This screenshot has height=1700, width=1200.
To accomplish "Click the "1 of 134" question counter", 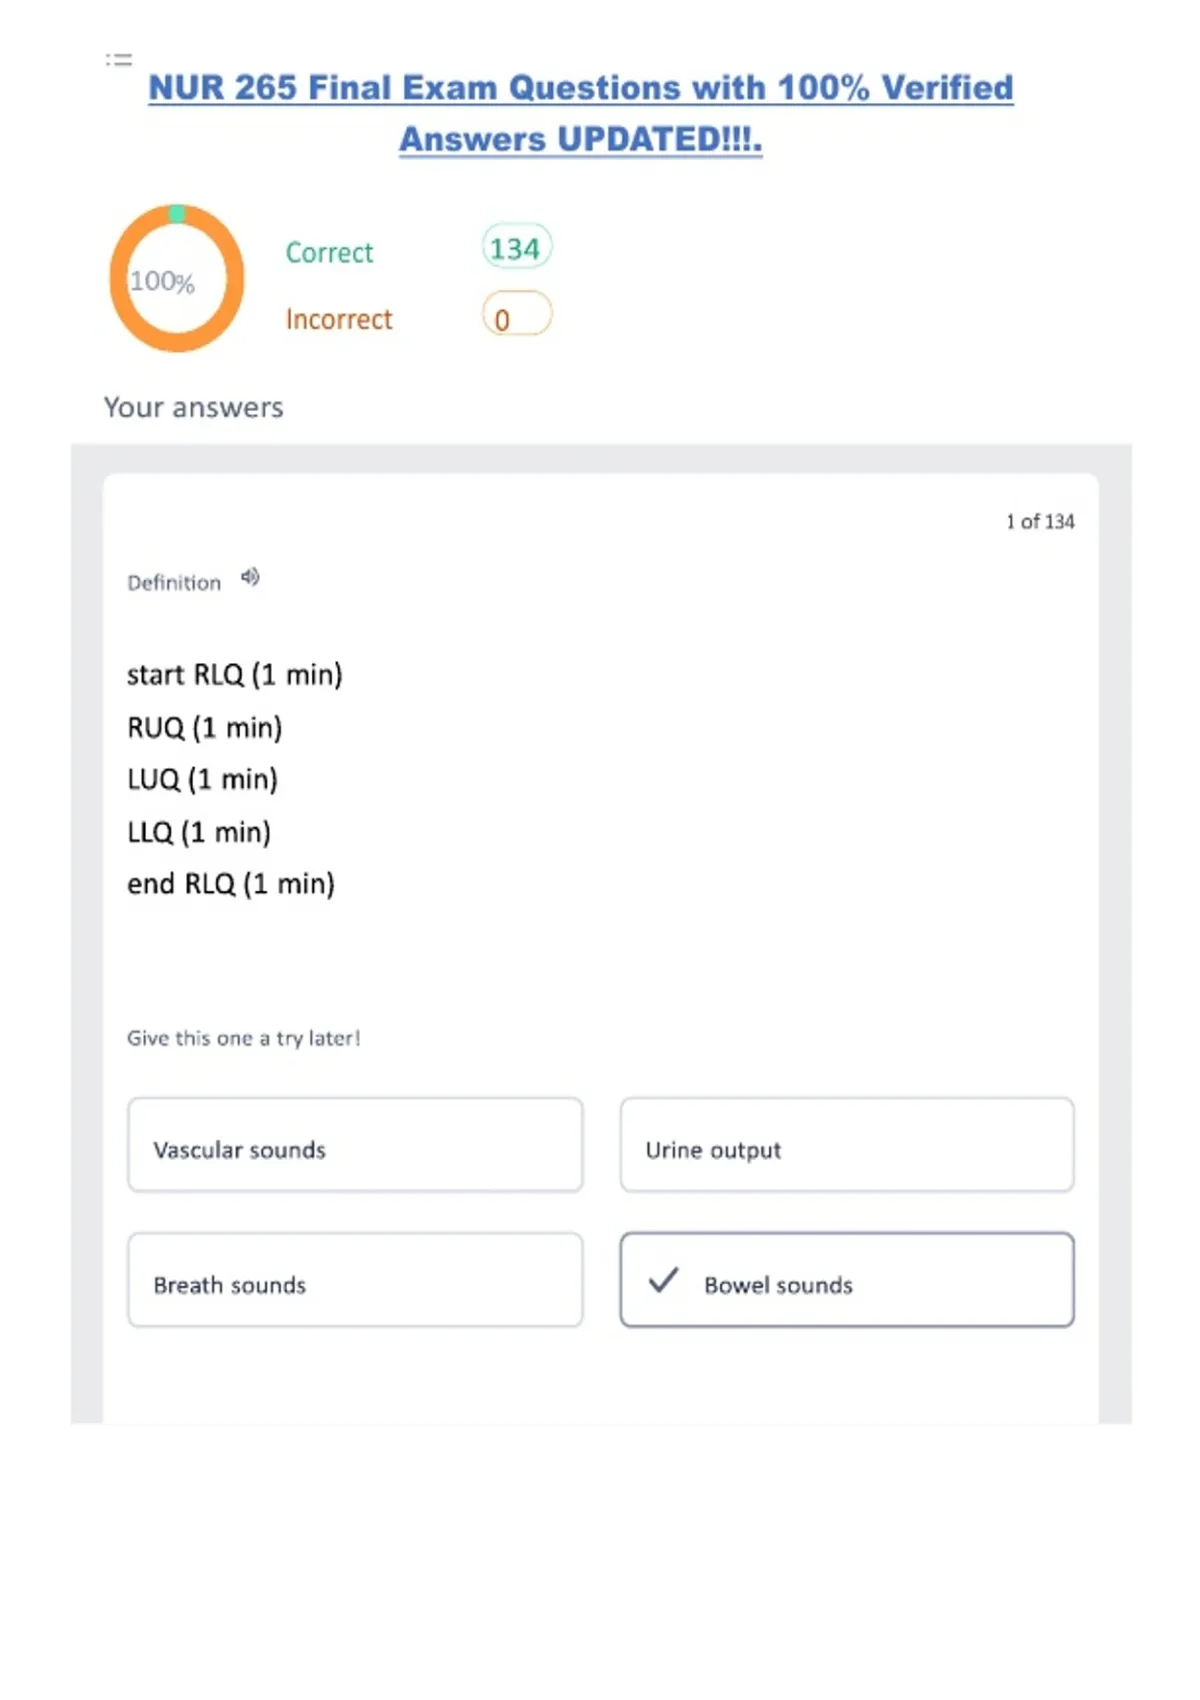I will 1040,522.
